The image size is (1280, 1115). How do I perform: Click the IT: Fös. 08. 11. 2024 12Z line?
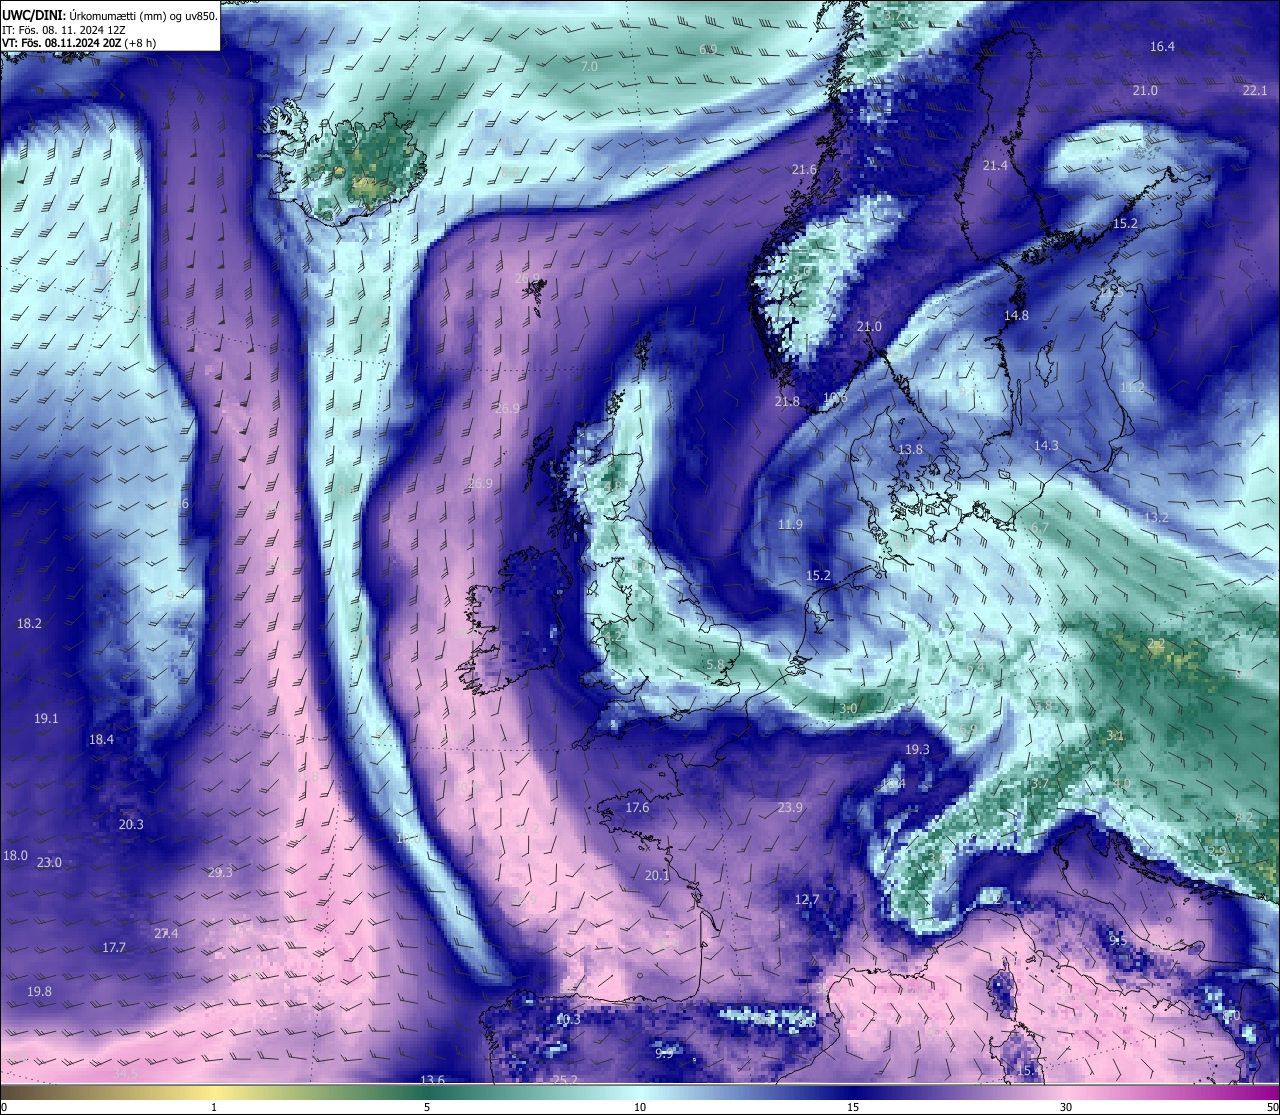click(x=64, y=30)
